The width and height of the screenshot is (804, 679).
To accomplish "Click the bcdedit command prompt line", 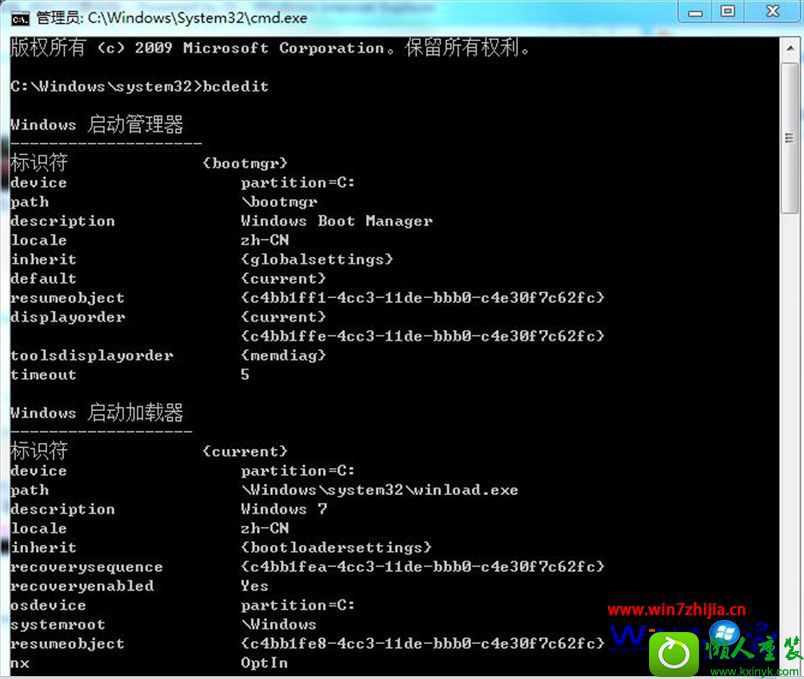I will coord(139,86).
